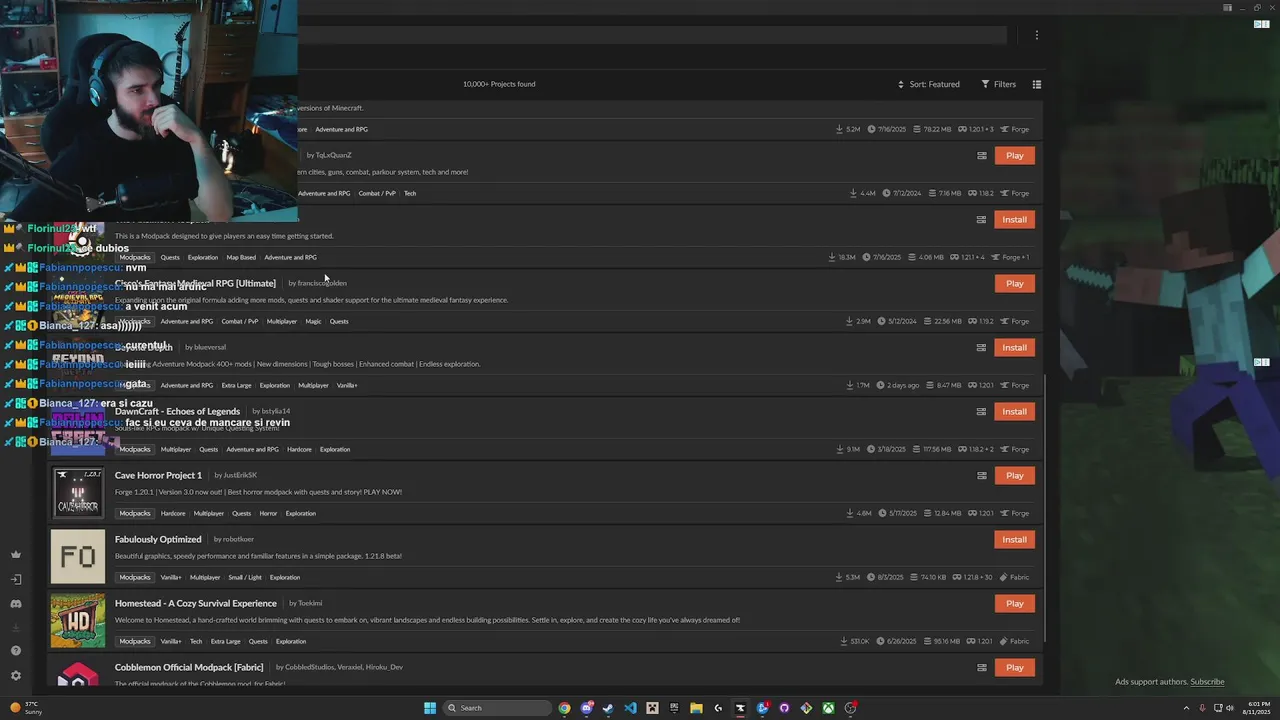Open the Minecraft launcher from the taskbar
The width and height of the screenshot is (1280, 720).
(x=652, y=708)
